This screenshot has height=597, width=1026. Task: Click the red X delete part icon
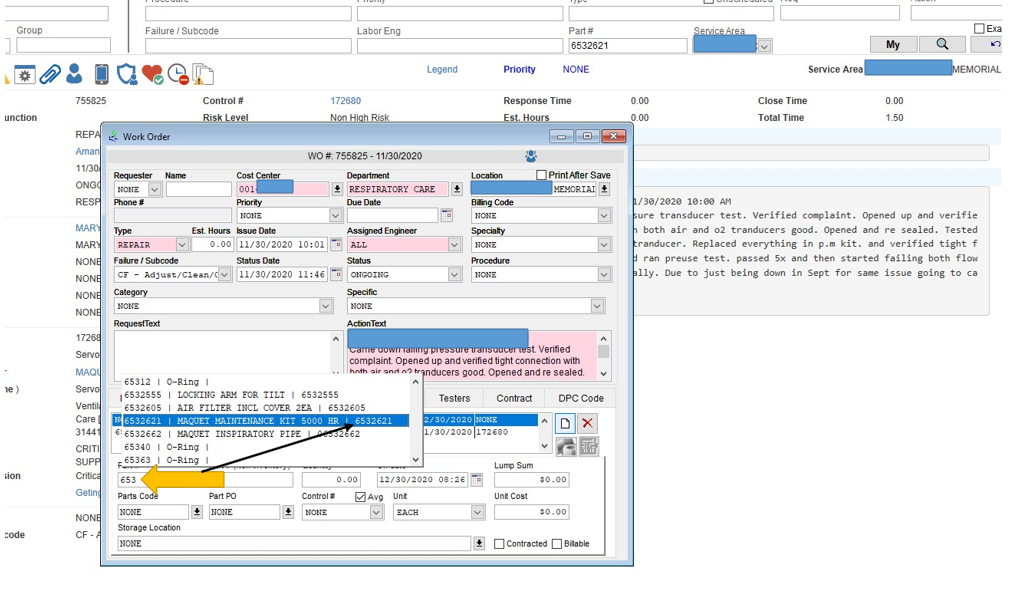[x=588, y=424]
